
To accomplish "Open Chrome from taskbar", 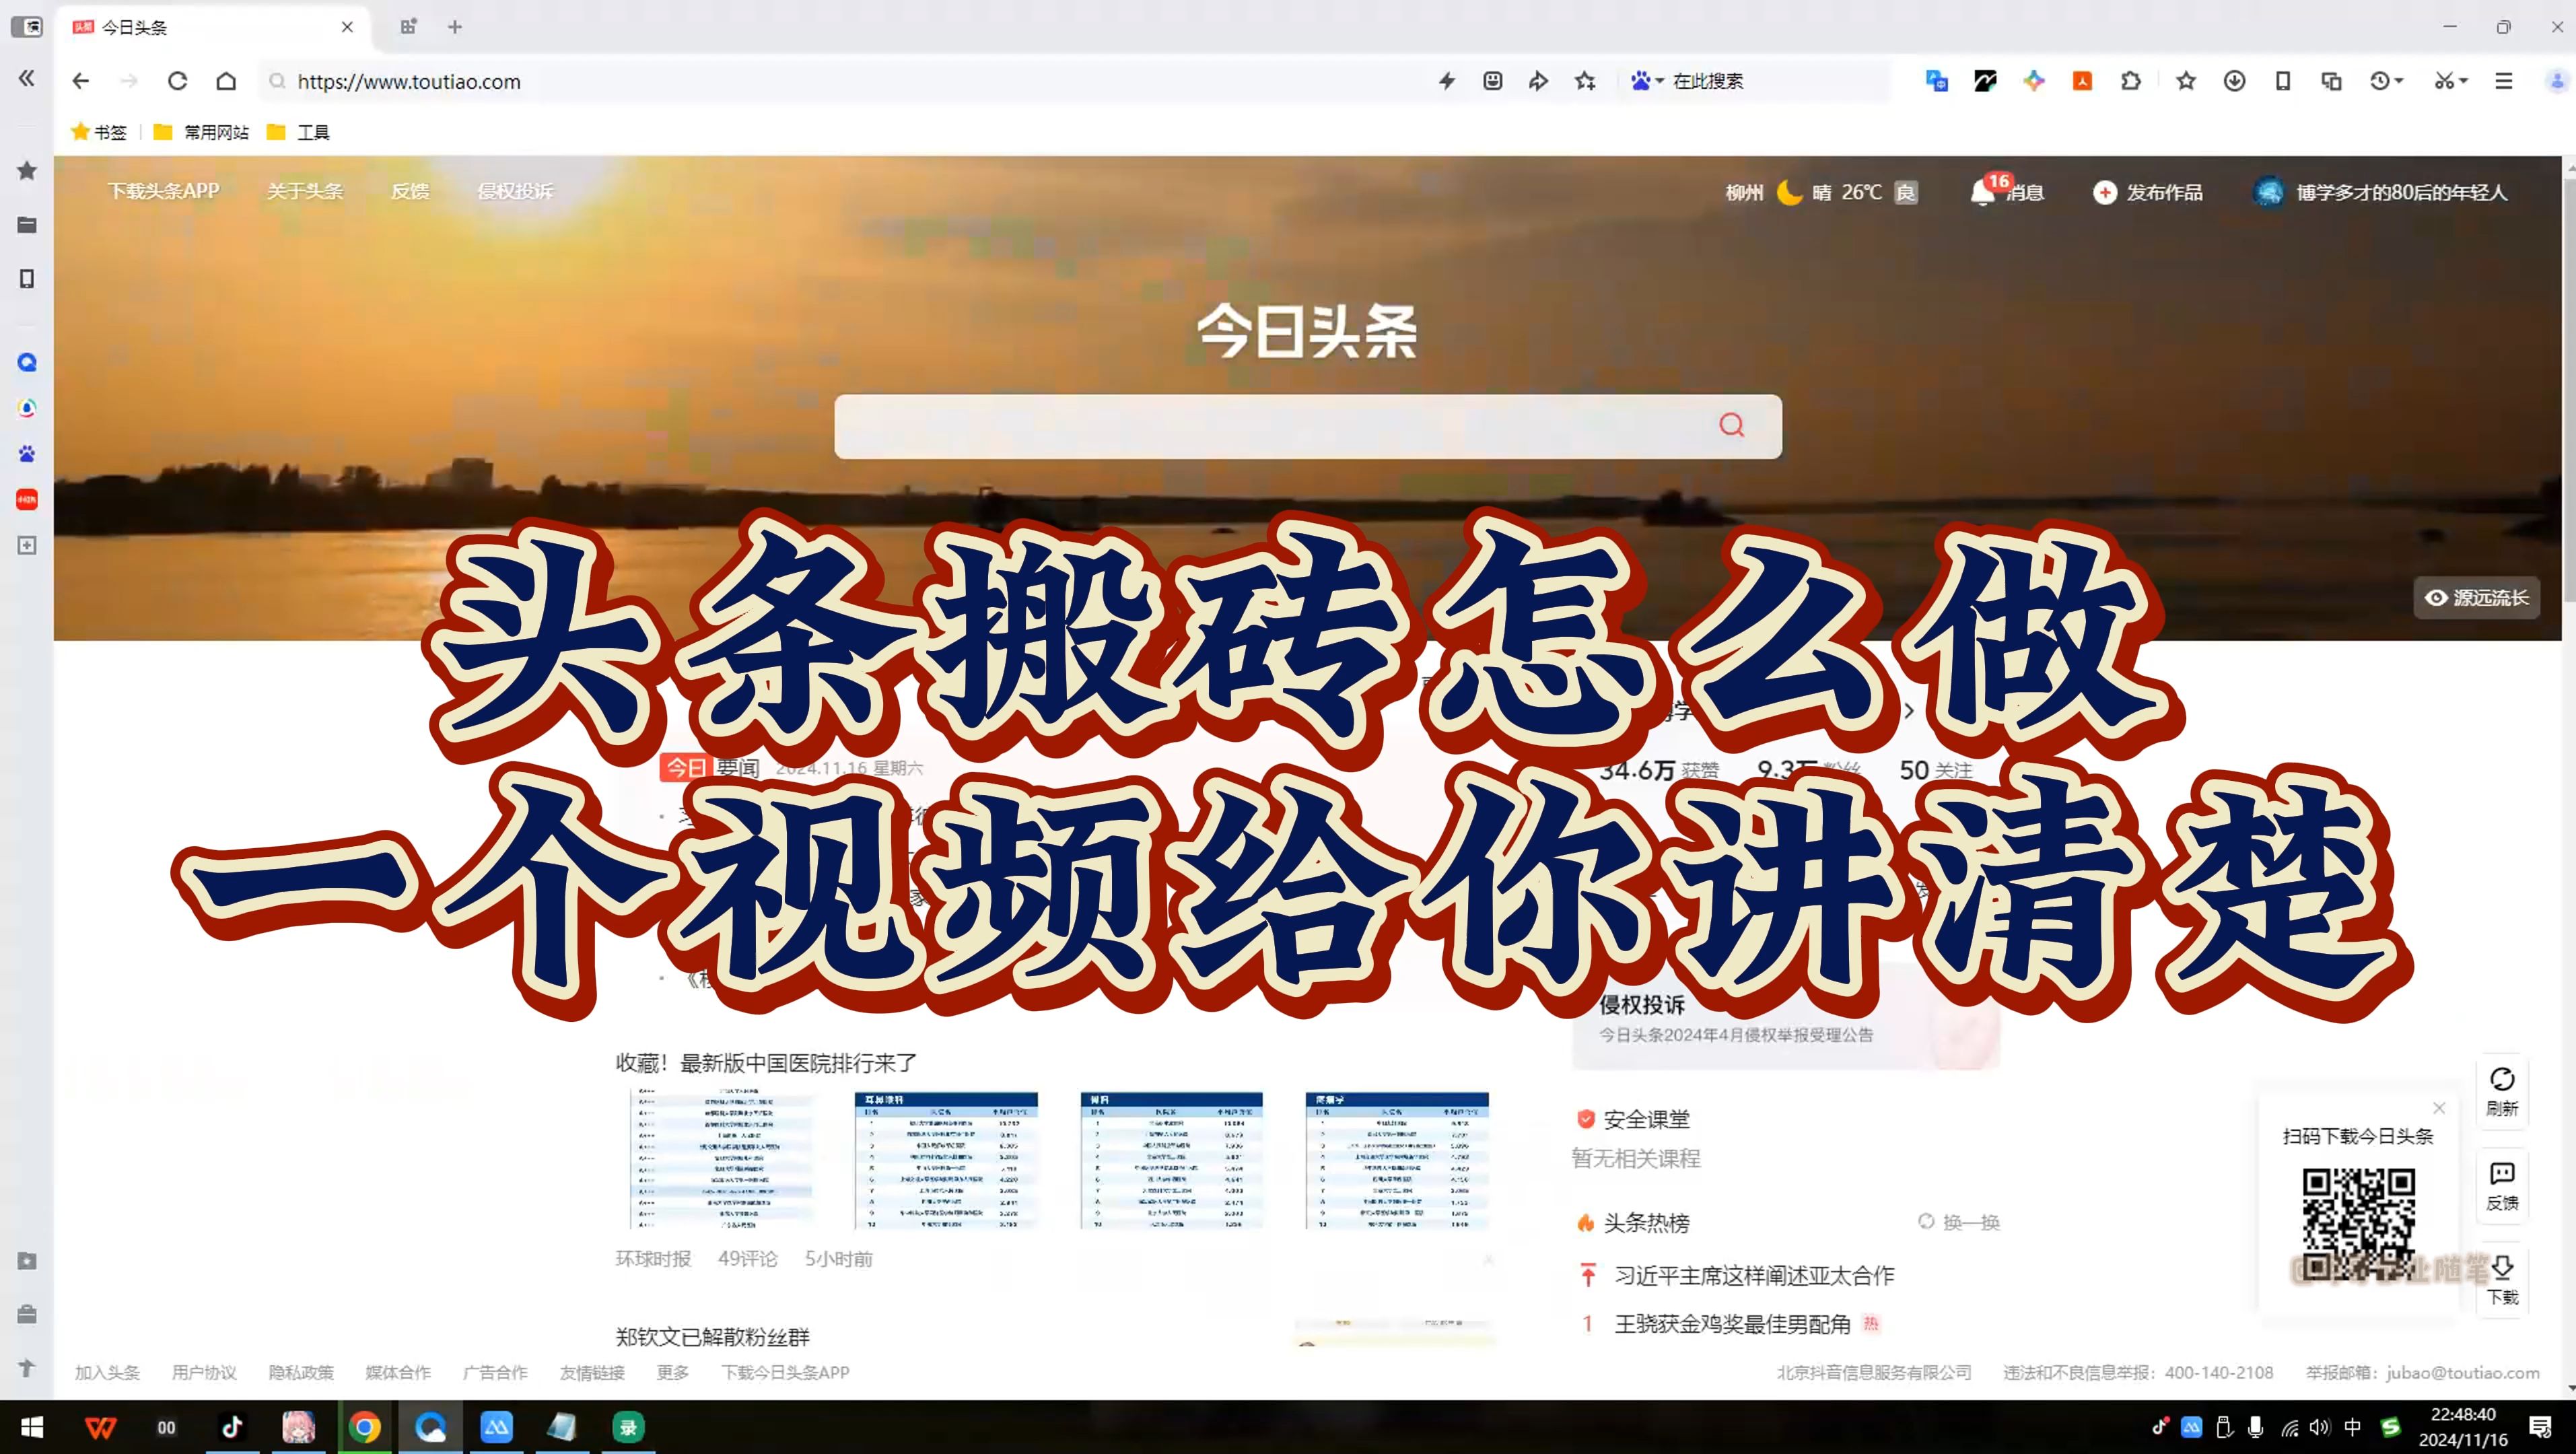I will click(365, 1427).
